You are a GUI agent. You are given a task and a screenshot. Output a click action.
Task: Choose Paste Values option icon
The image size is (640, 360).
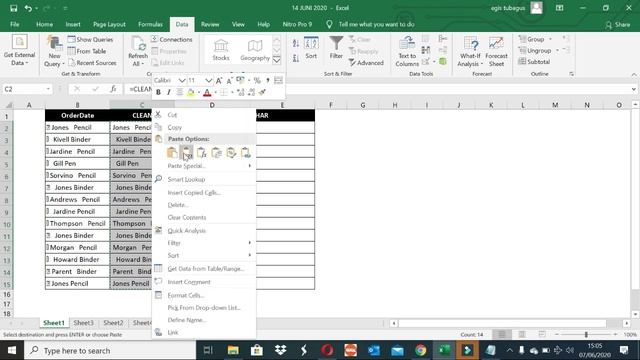click(187, 153)
